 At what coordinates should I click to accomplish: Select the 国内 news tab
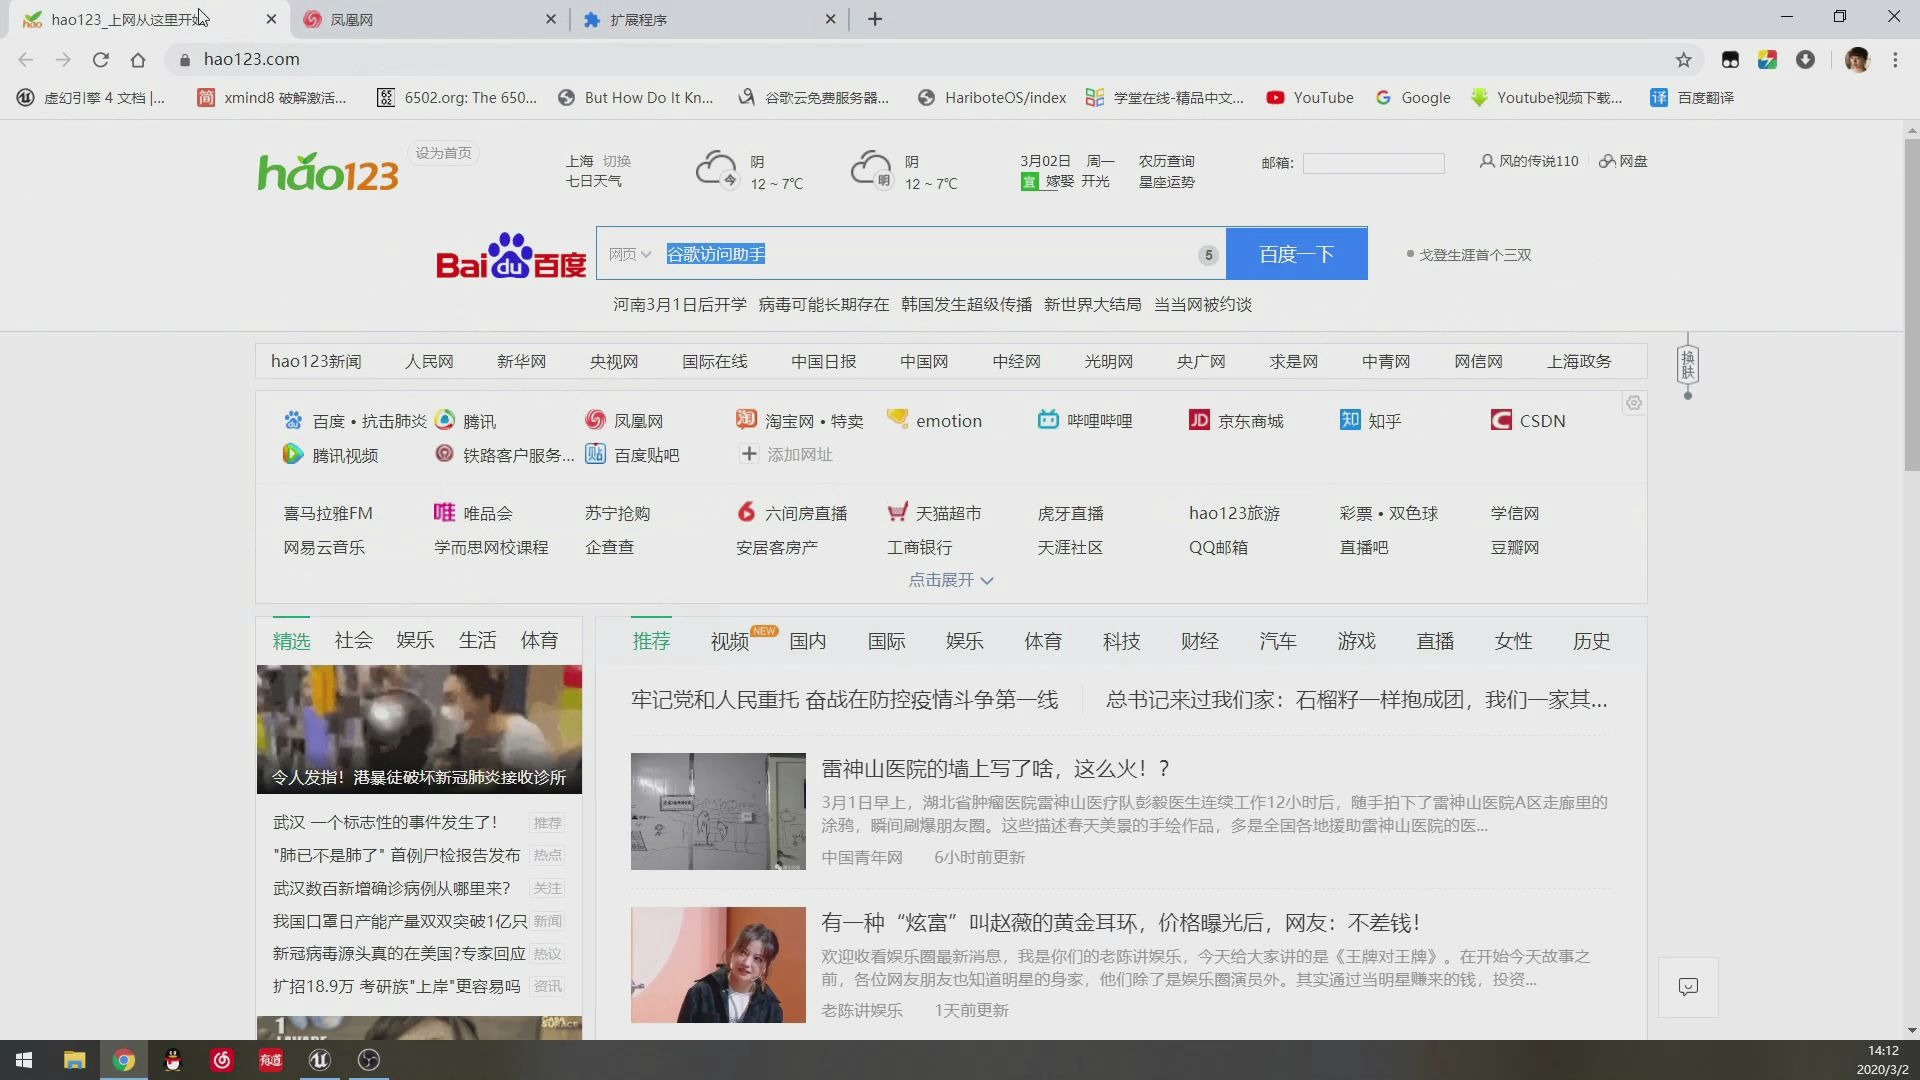808,641
